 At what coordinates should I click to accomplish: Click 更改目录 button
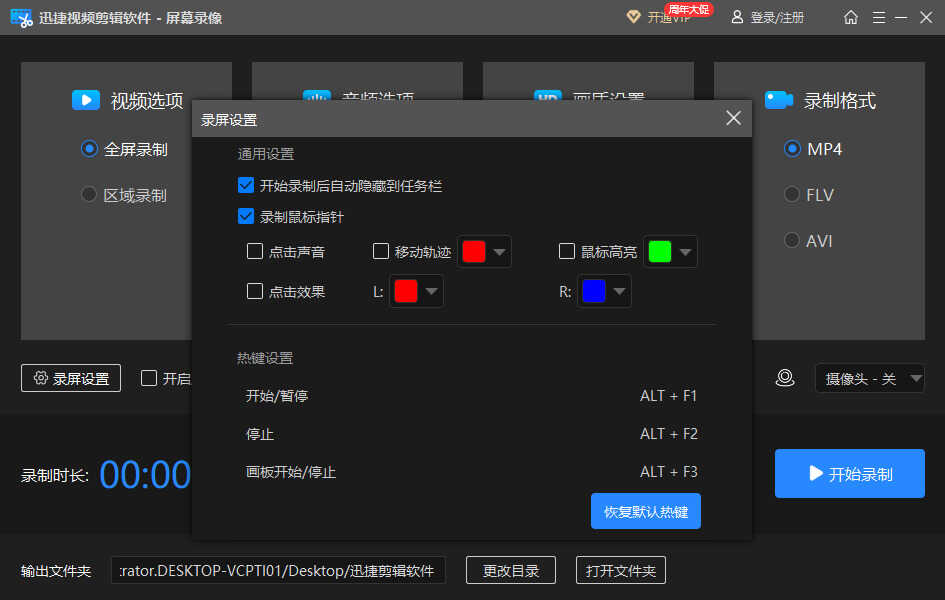[510, 570]
